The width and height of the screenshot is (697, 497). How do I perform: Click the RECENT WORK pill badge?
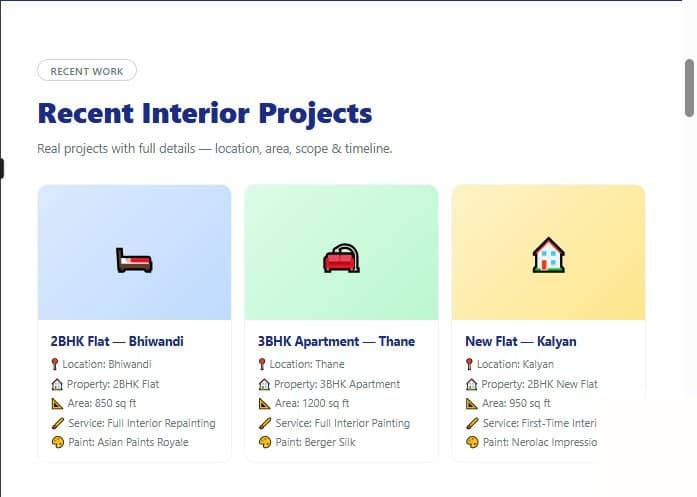click(x=87, y=71)
